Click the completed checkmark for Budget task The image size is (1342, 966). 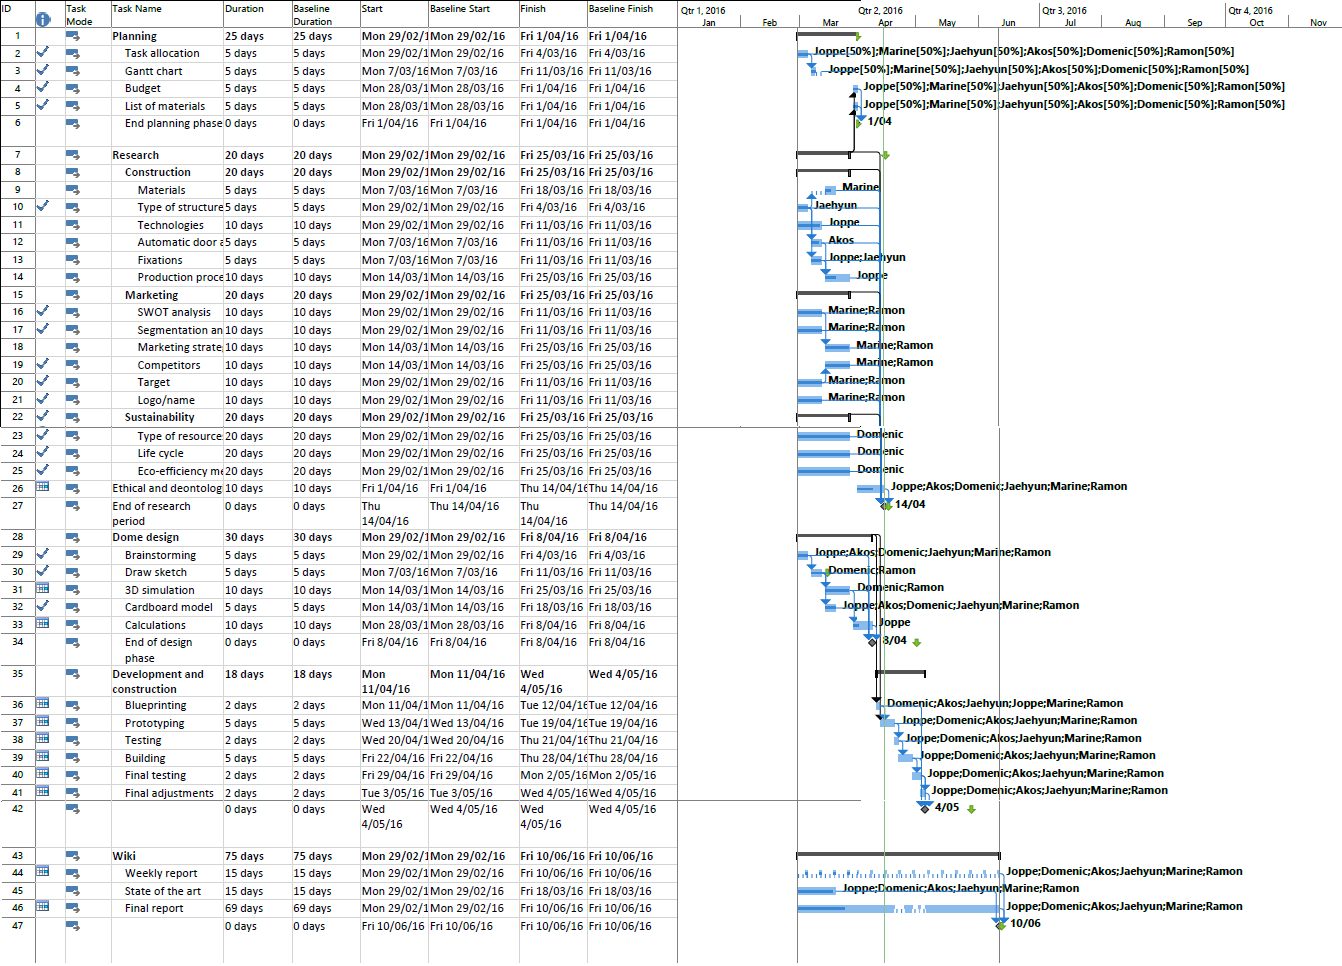point(42,87)
